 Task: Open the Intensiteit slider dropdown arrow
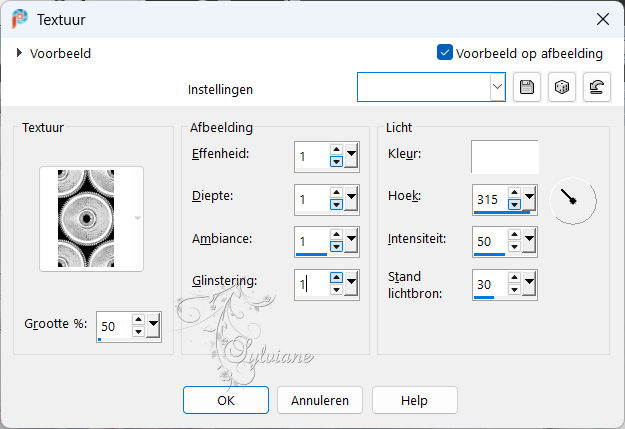(x=529, y=240)
